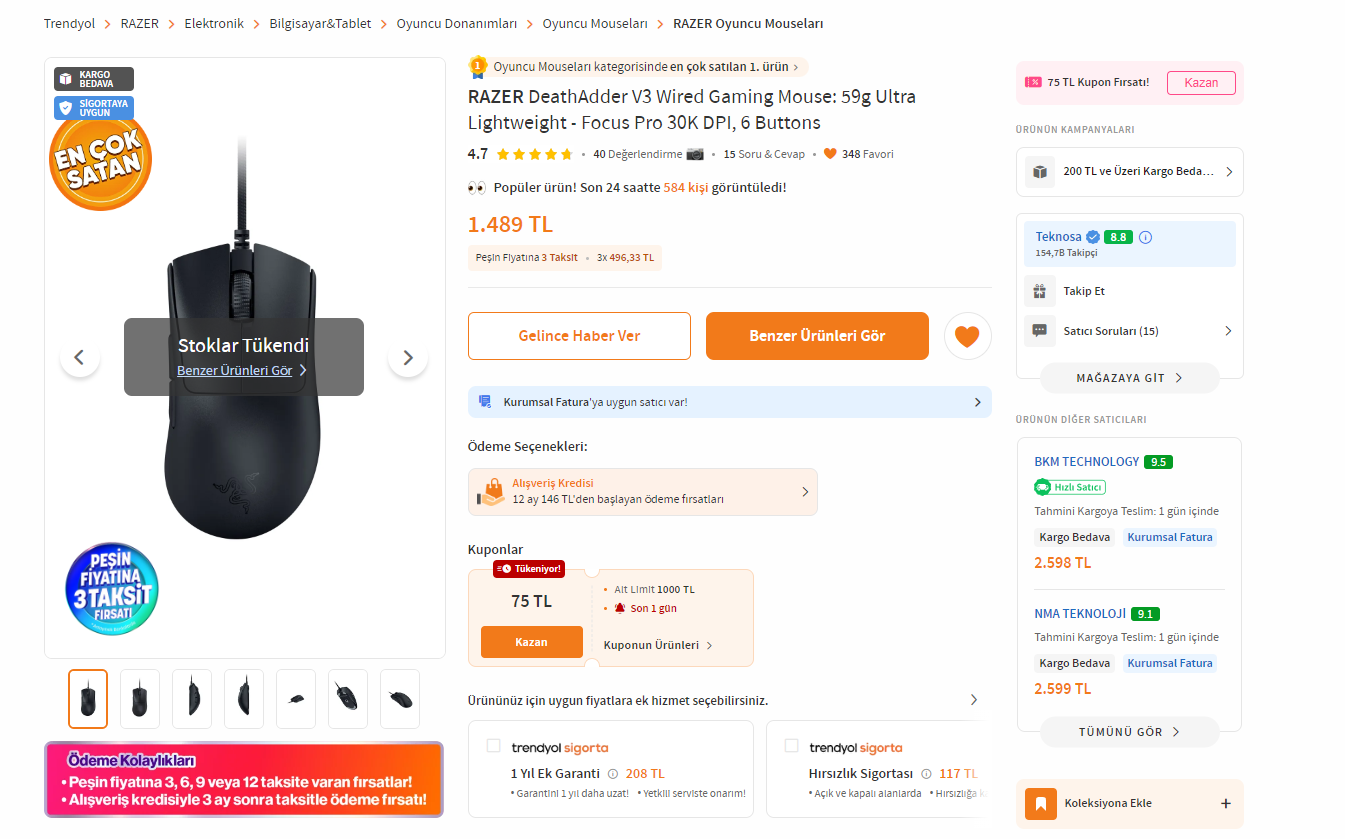Open review photos camera icon

coord(695,154)
